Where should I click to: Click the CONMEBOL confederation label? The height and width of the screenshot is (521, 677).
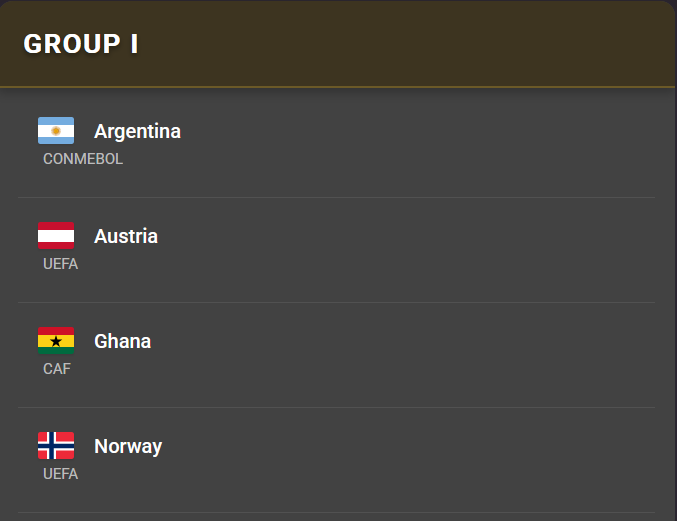tap(83, 159)
